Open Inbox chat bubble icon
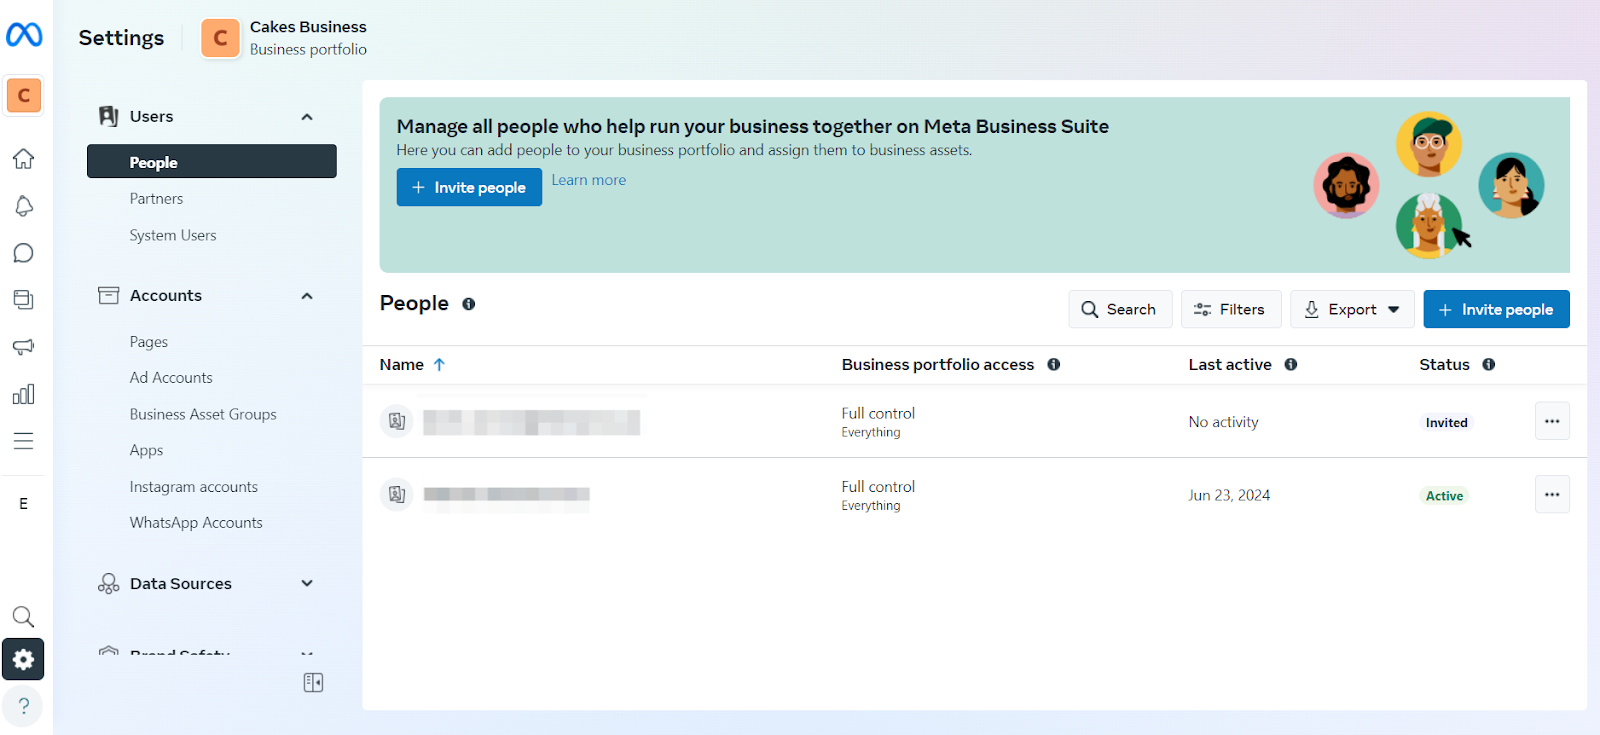This screenshot has width=1600, height=735. [24, 253]
